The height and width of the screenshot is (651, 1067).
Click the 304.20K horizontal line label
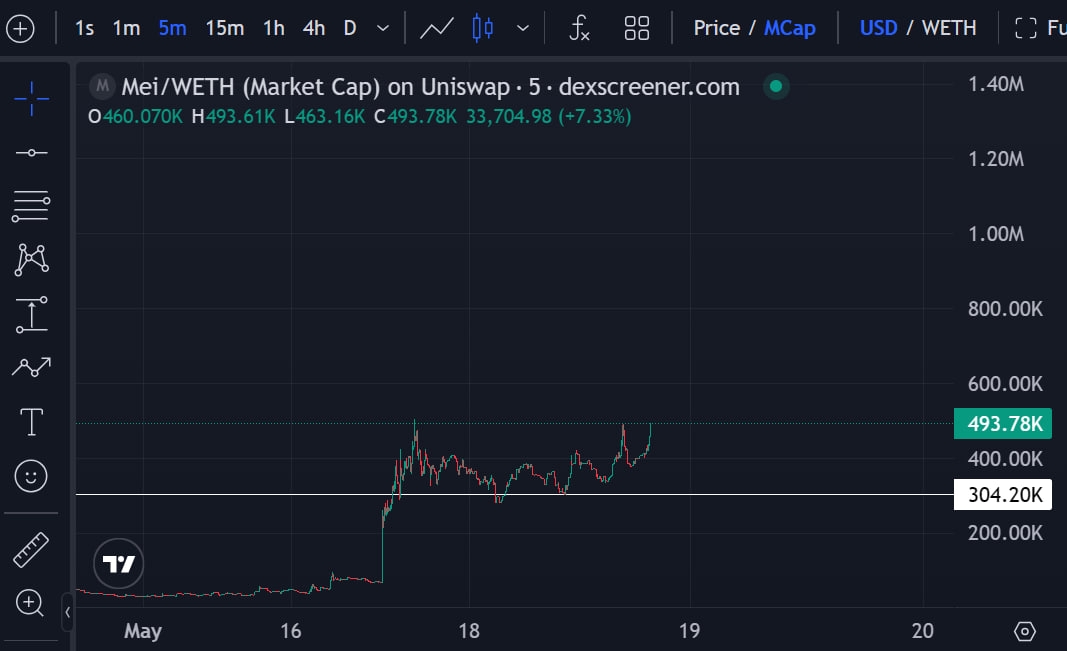click(1003, 495)
